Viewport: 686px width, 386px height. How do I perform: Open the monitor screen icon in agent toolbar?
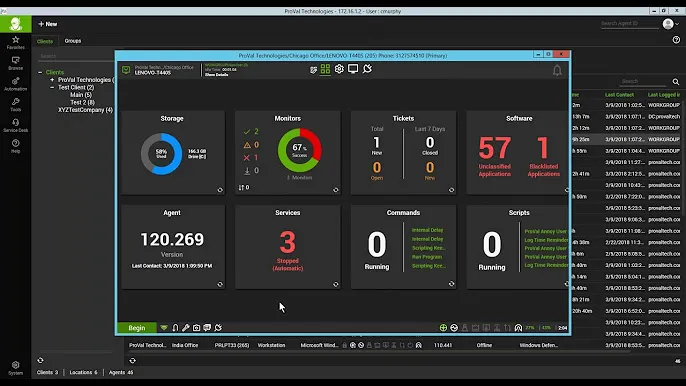click(353, 69)
